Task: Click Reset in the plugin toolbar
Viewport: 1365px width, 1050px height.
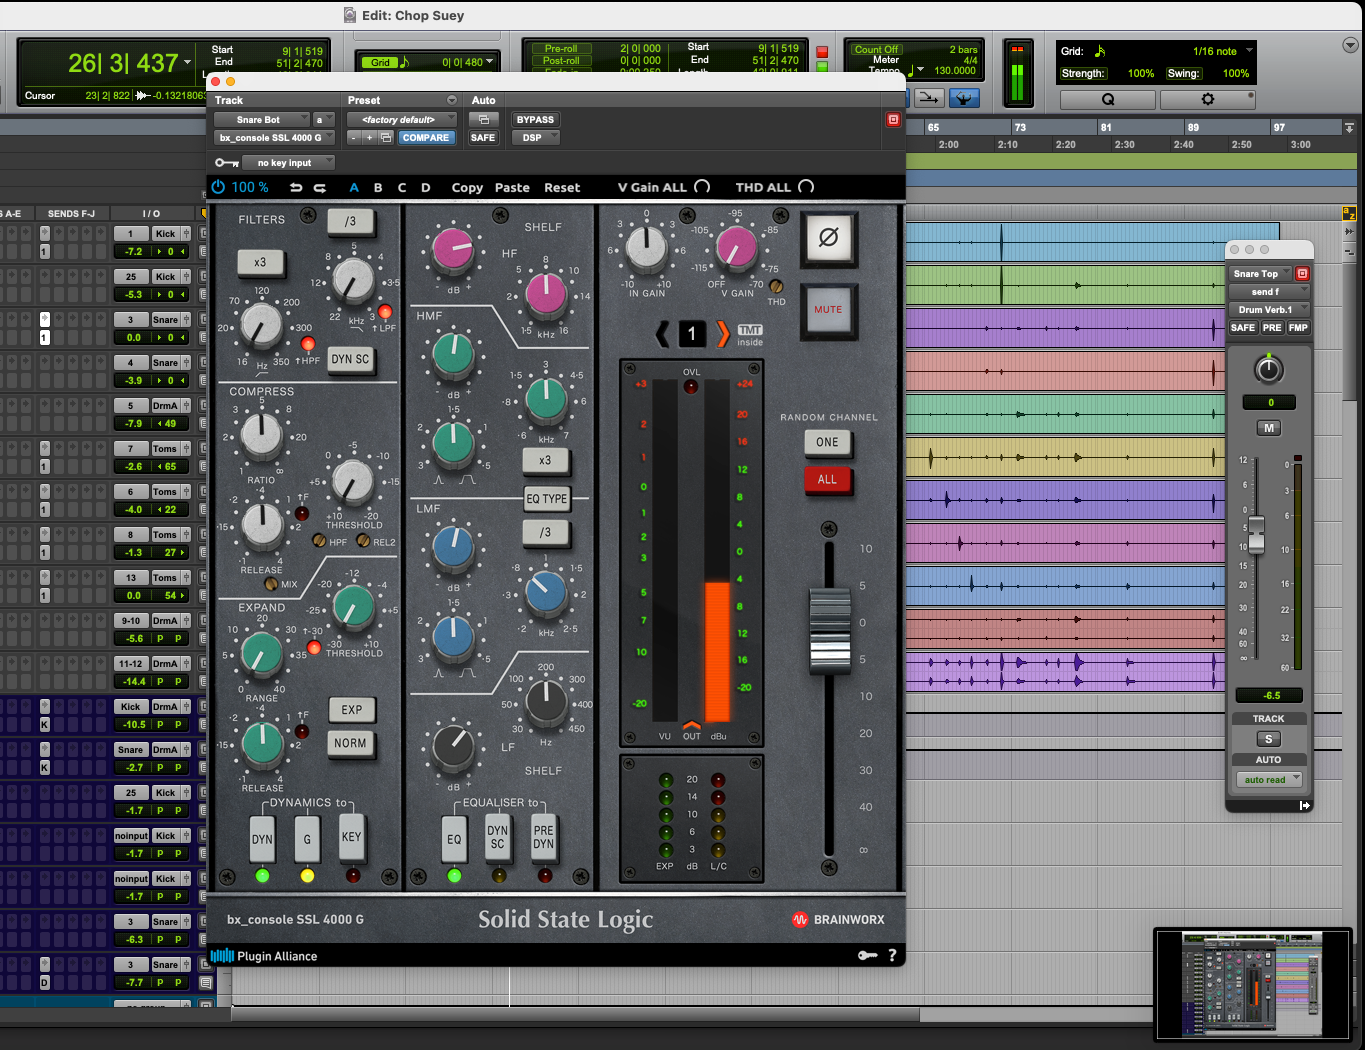Action: pos(562,187)
